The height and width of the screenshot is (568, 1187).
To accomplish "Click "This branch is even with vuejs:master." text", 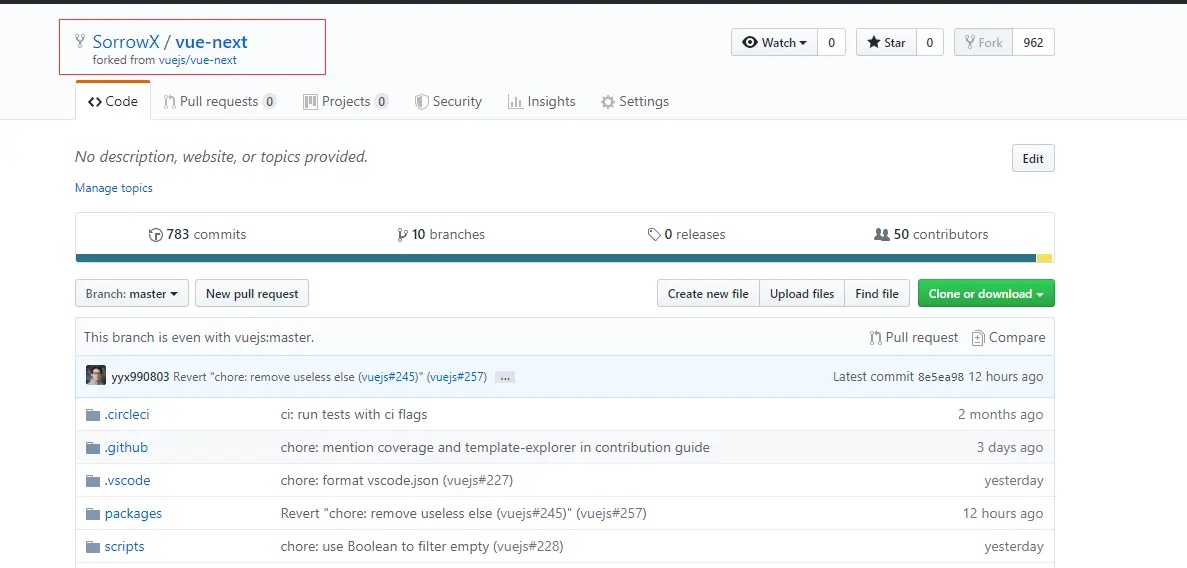I will [199, 338].
